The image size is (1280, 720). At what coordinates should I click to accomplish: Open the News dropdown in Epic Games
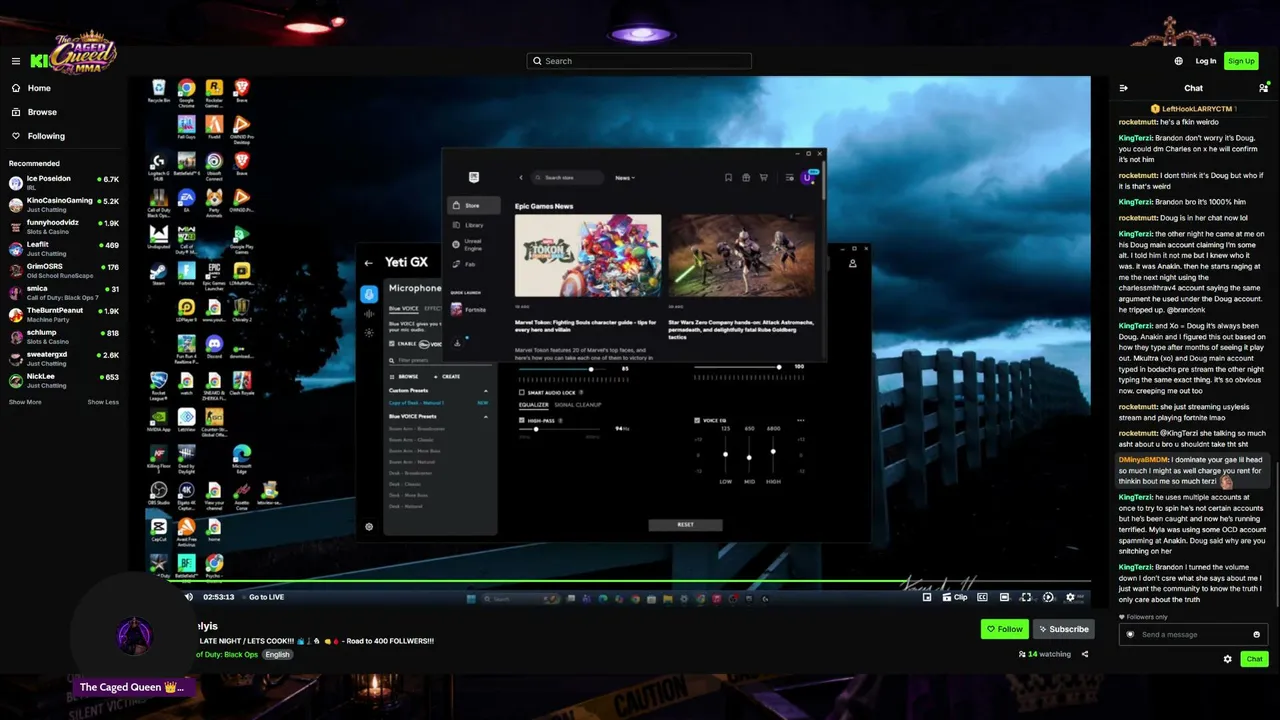[625, 178]
